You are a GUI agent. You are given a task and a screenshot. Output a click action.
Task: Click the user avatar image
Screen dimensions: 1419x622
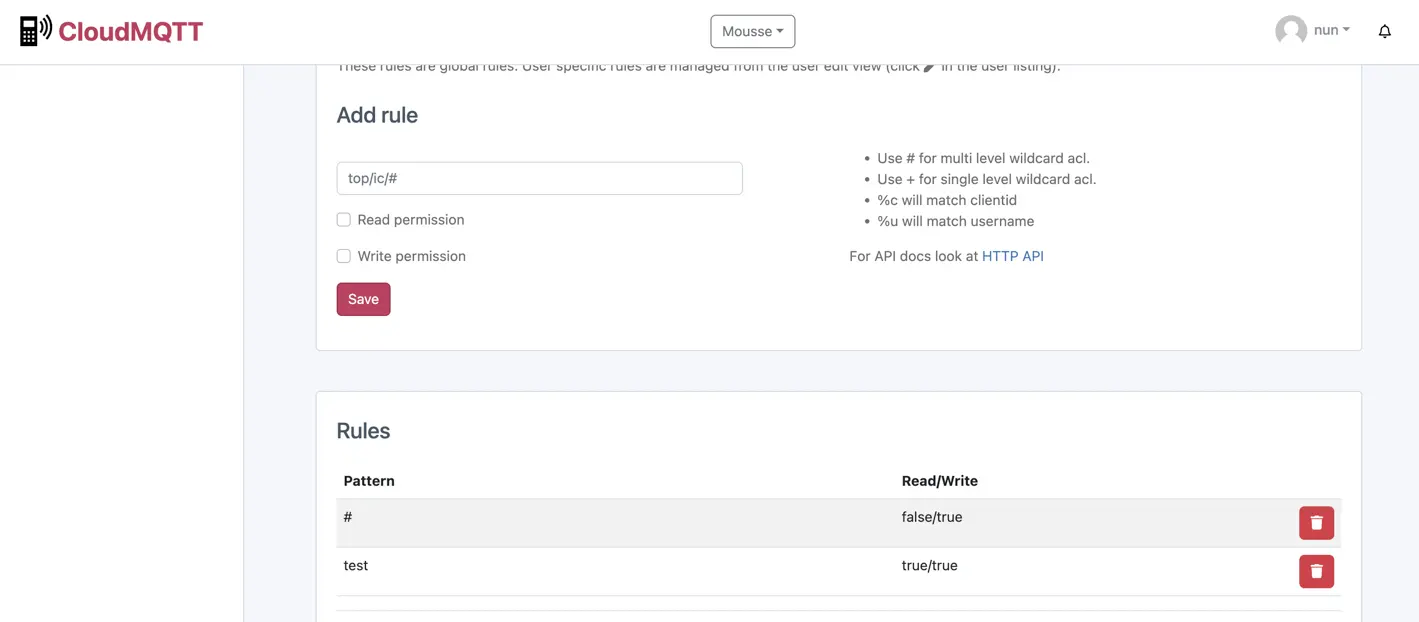(1290, 29)
